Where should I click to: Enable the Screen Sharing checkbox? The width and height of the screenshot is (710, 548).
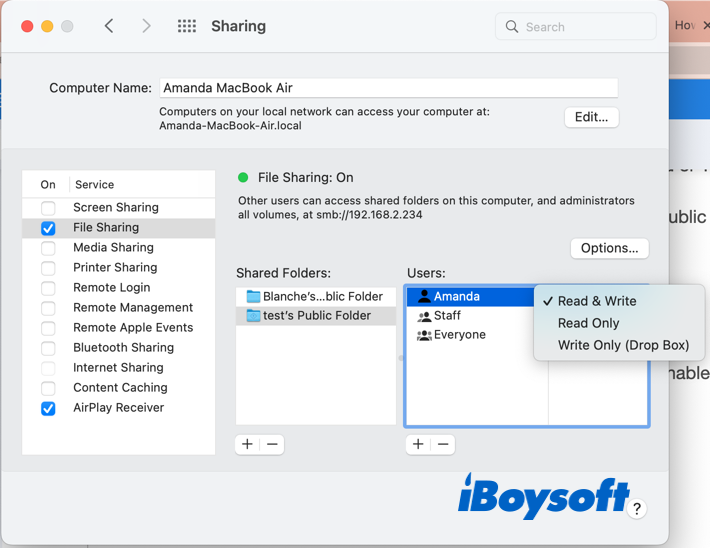[x=48, y=208]
